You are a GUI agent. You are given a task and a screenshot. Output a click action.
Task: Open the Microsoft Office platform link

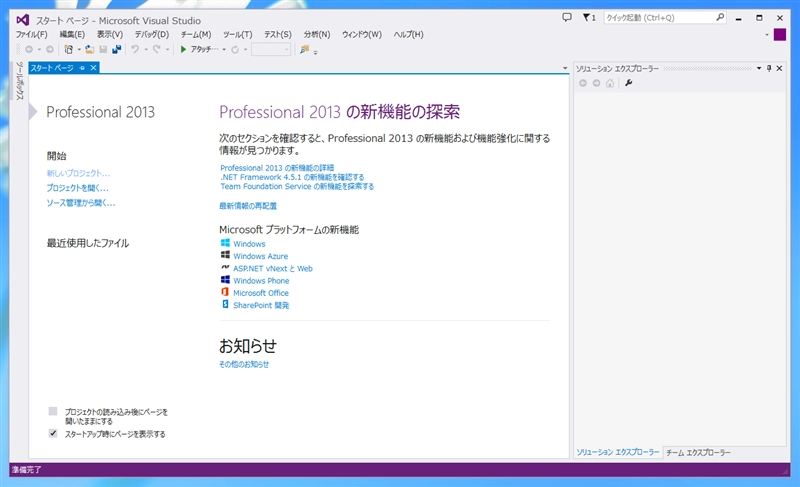[x=261, y=293]
